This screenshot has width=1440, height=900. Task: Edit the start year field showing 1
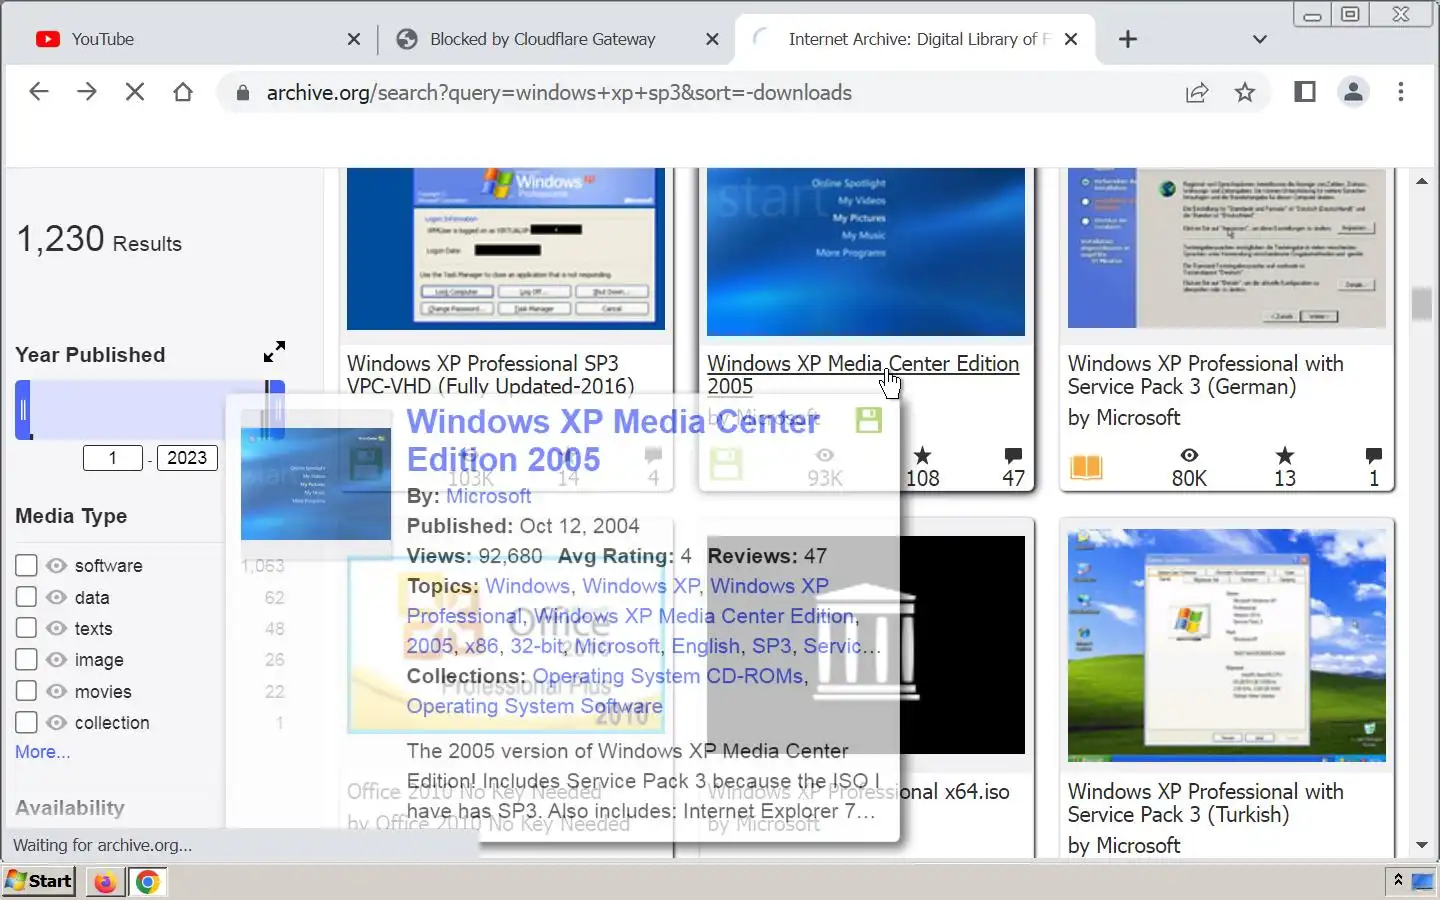click(x=112, y=458)
